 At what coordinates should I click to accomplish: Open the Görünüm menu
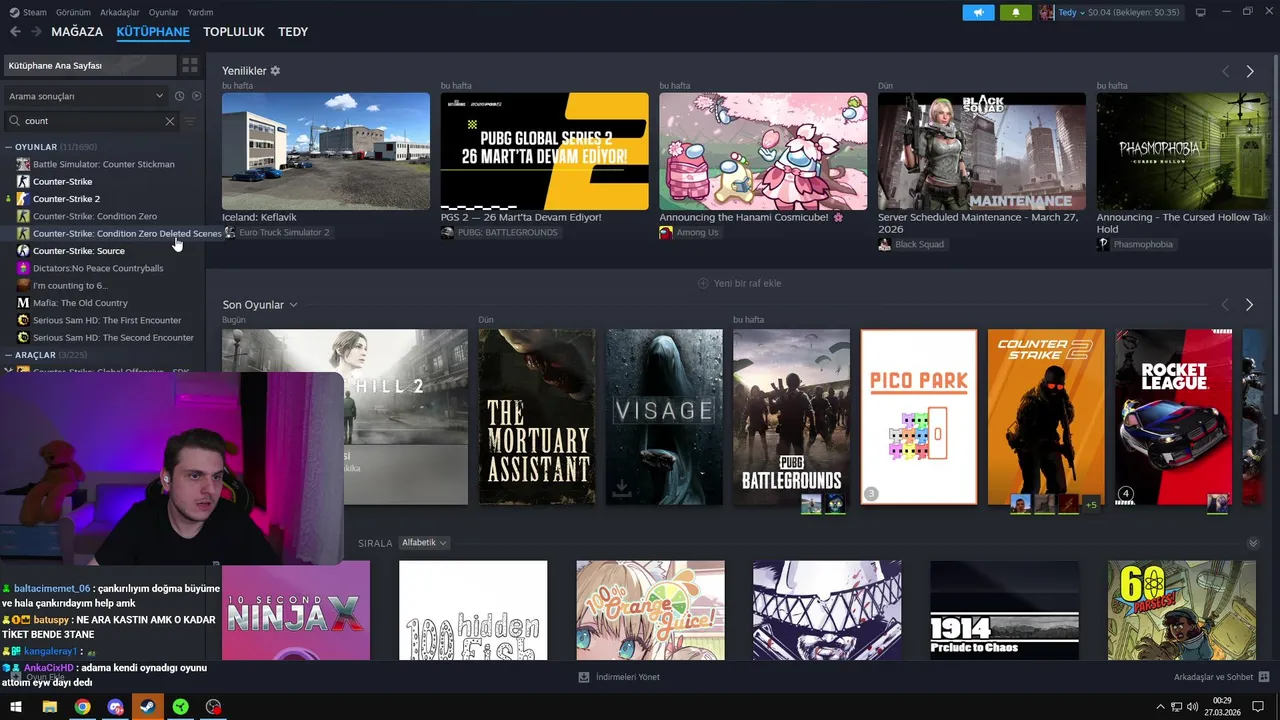pyautogui.click(x=73, y=12)
